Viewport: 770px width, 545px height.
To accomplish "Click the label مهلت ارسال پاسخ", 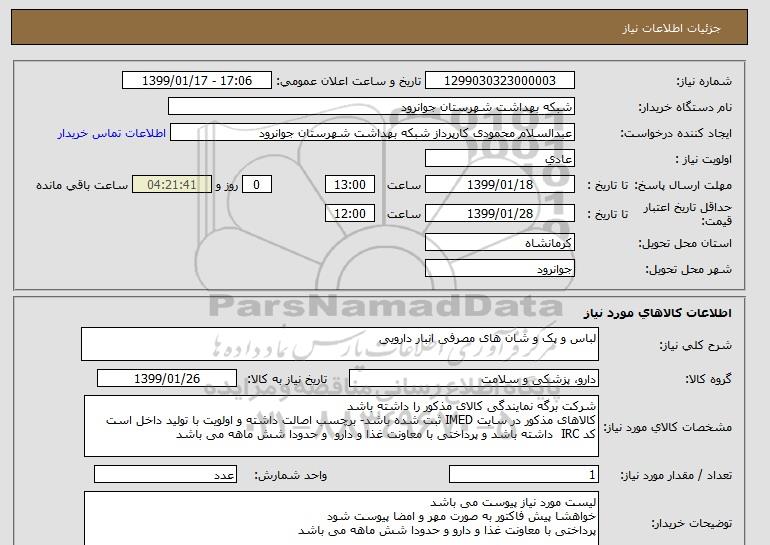I will click(x=683, y=185).
